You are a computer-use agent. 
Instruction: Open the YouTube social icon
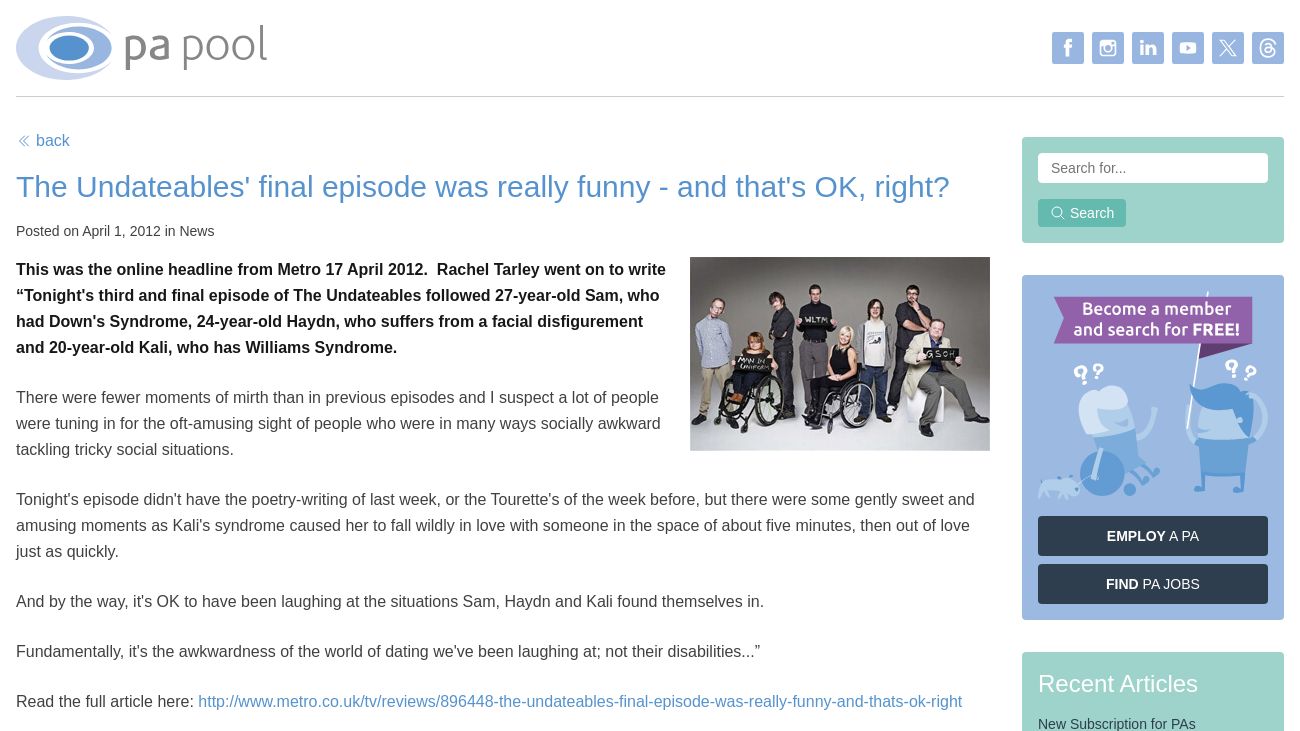(x=1188, y=48)
